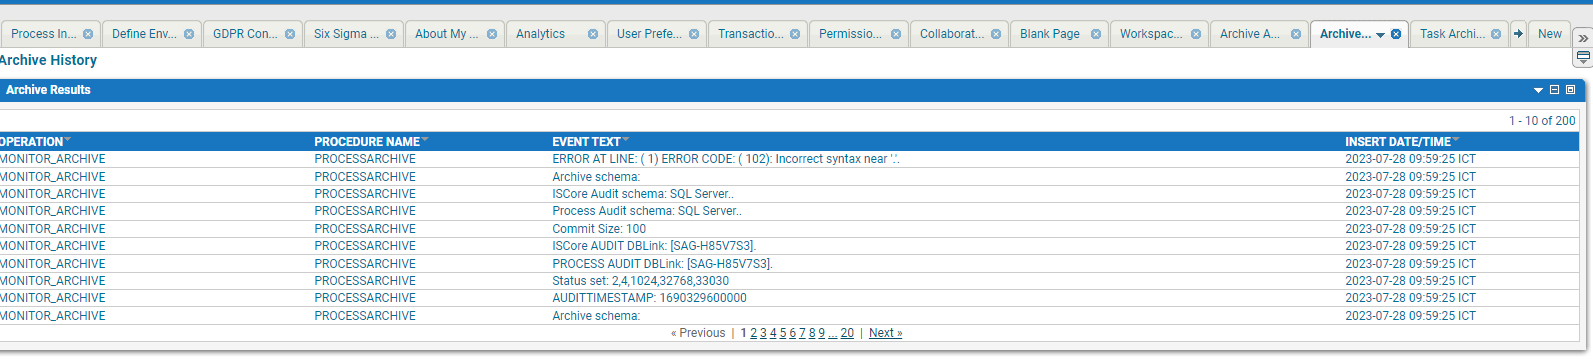Go to Next results page
The width and height of the screenshot is (1593, 364).
(x=885, y=333)
